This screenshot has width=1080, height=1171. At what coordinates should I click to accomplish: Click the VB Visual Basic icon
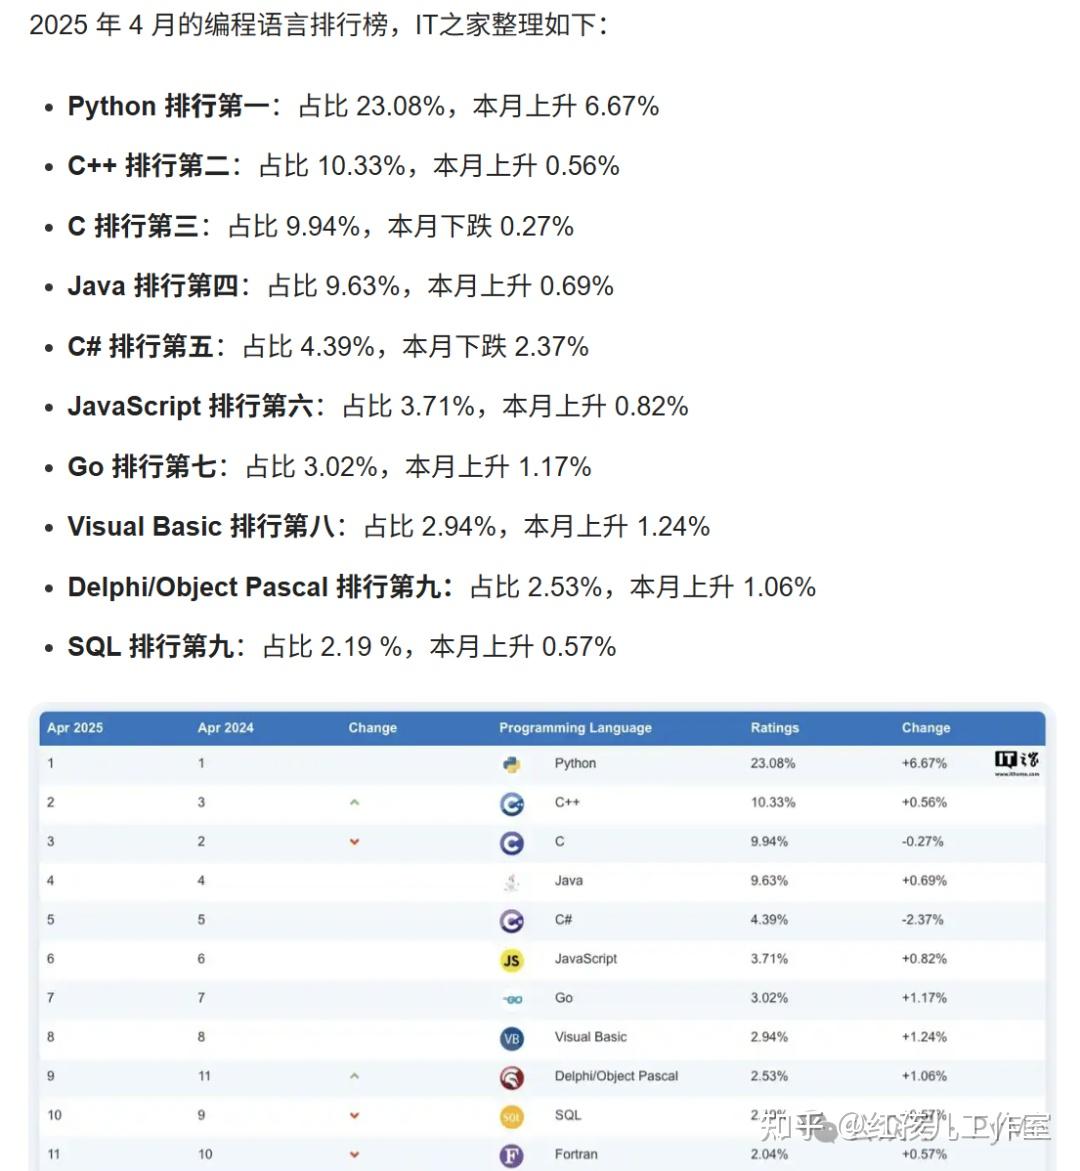512,1038
